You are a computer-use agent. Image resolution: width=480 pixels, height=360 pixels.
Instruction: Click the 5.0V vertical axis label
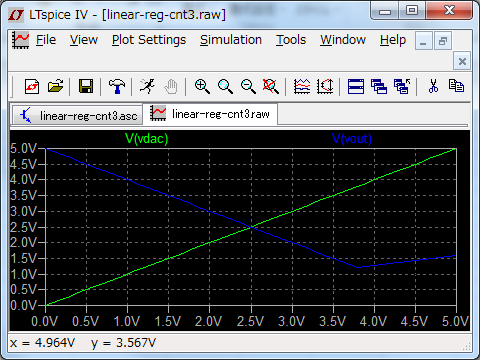23,148
